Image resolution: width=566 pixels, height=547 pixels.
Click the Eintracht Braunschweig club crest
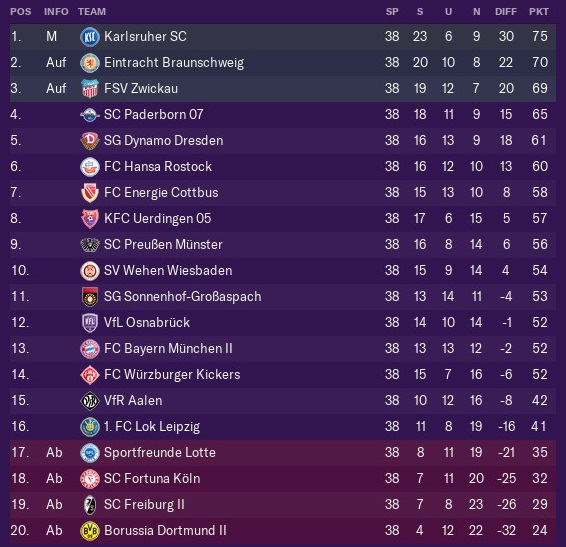tap(90, 63)
